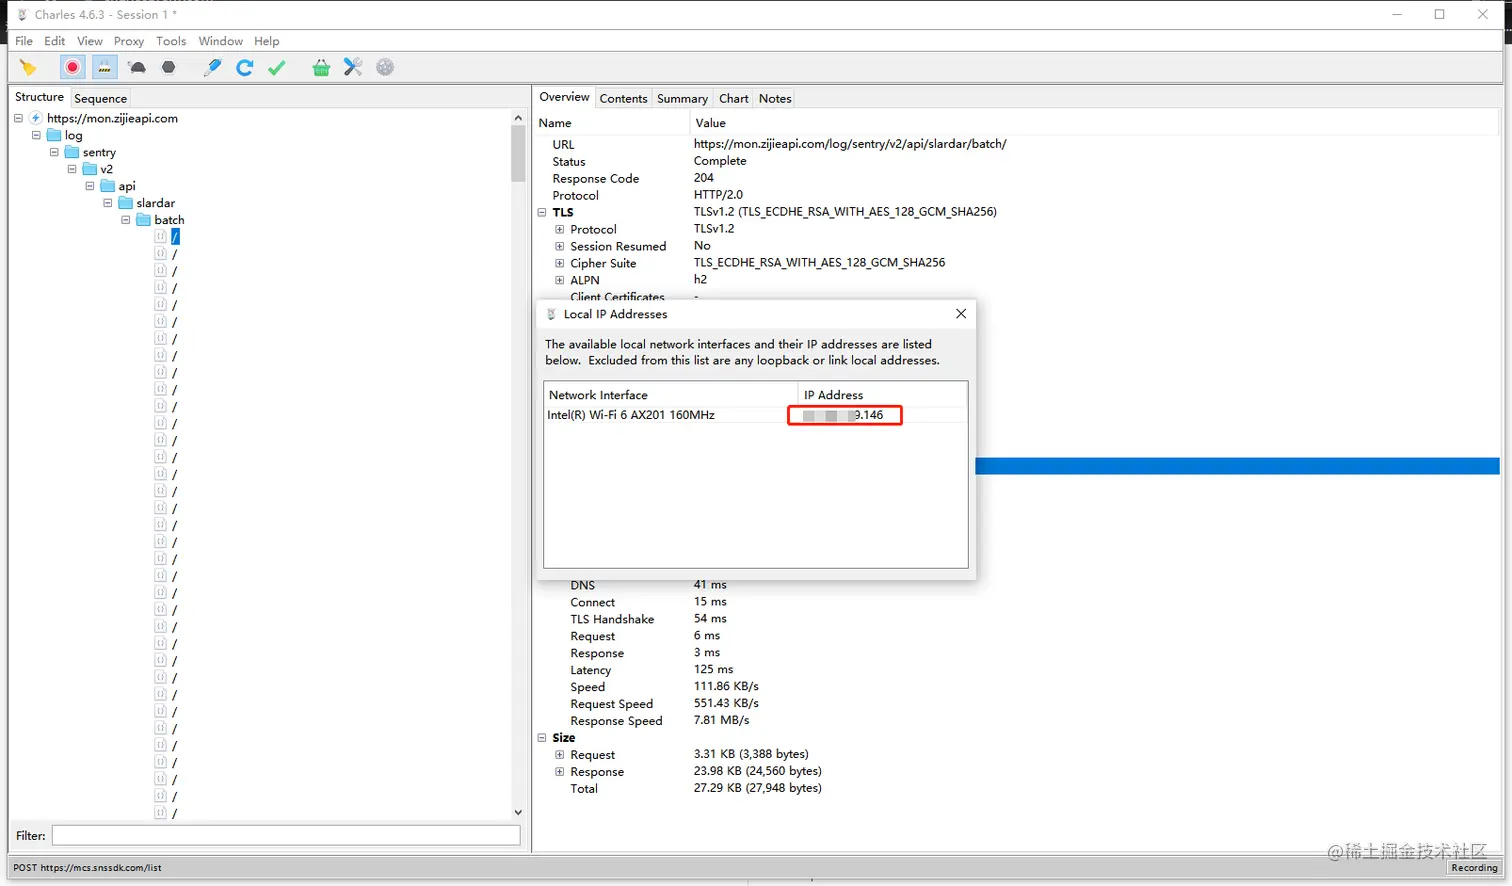Click the TLS Handshake timing row label

click(612, 619)
